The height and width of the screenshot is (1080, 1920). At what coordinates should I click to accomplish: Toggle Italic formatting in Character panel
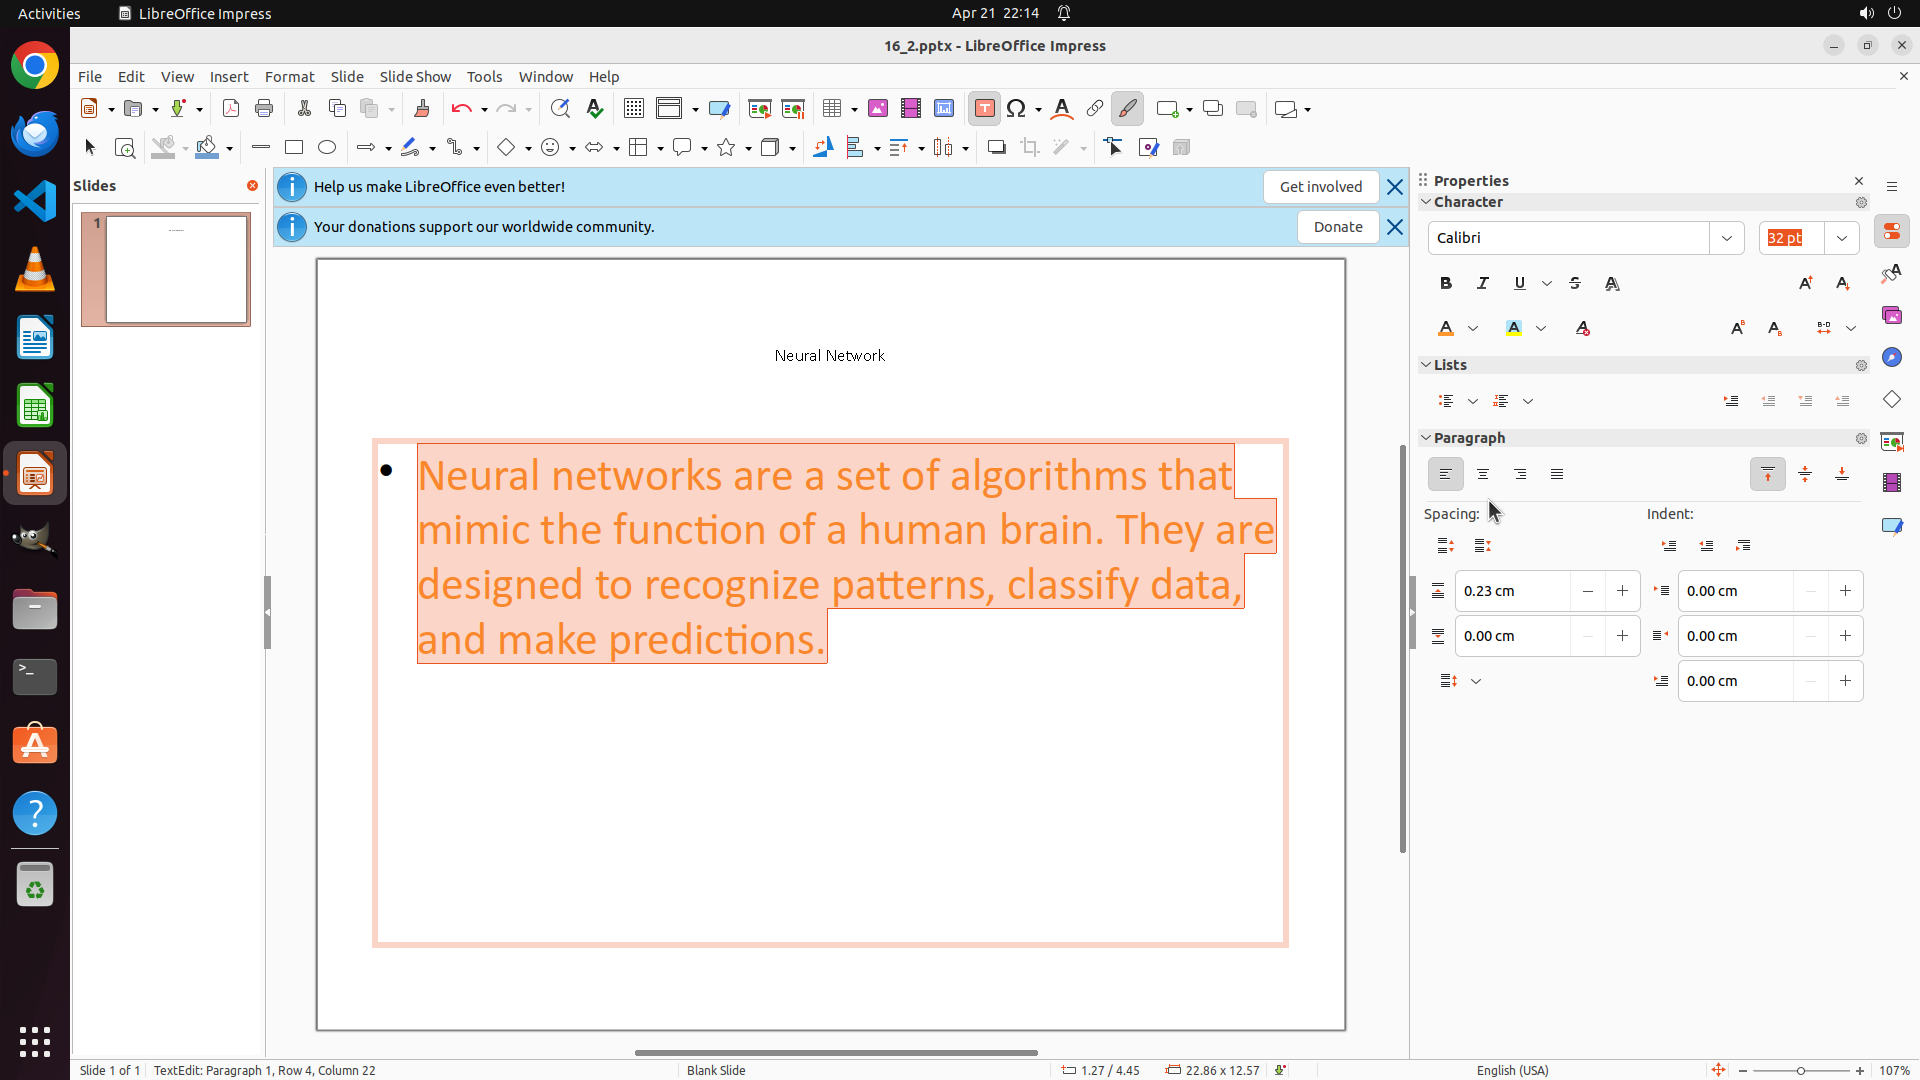[x=1483, y=284]
